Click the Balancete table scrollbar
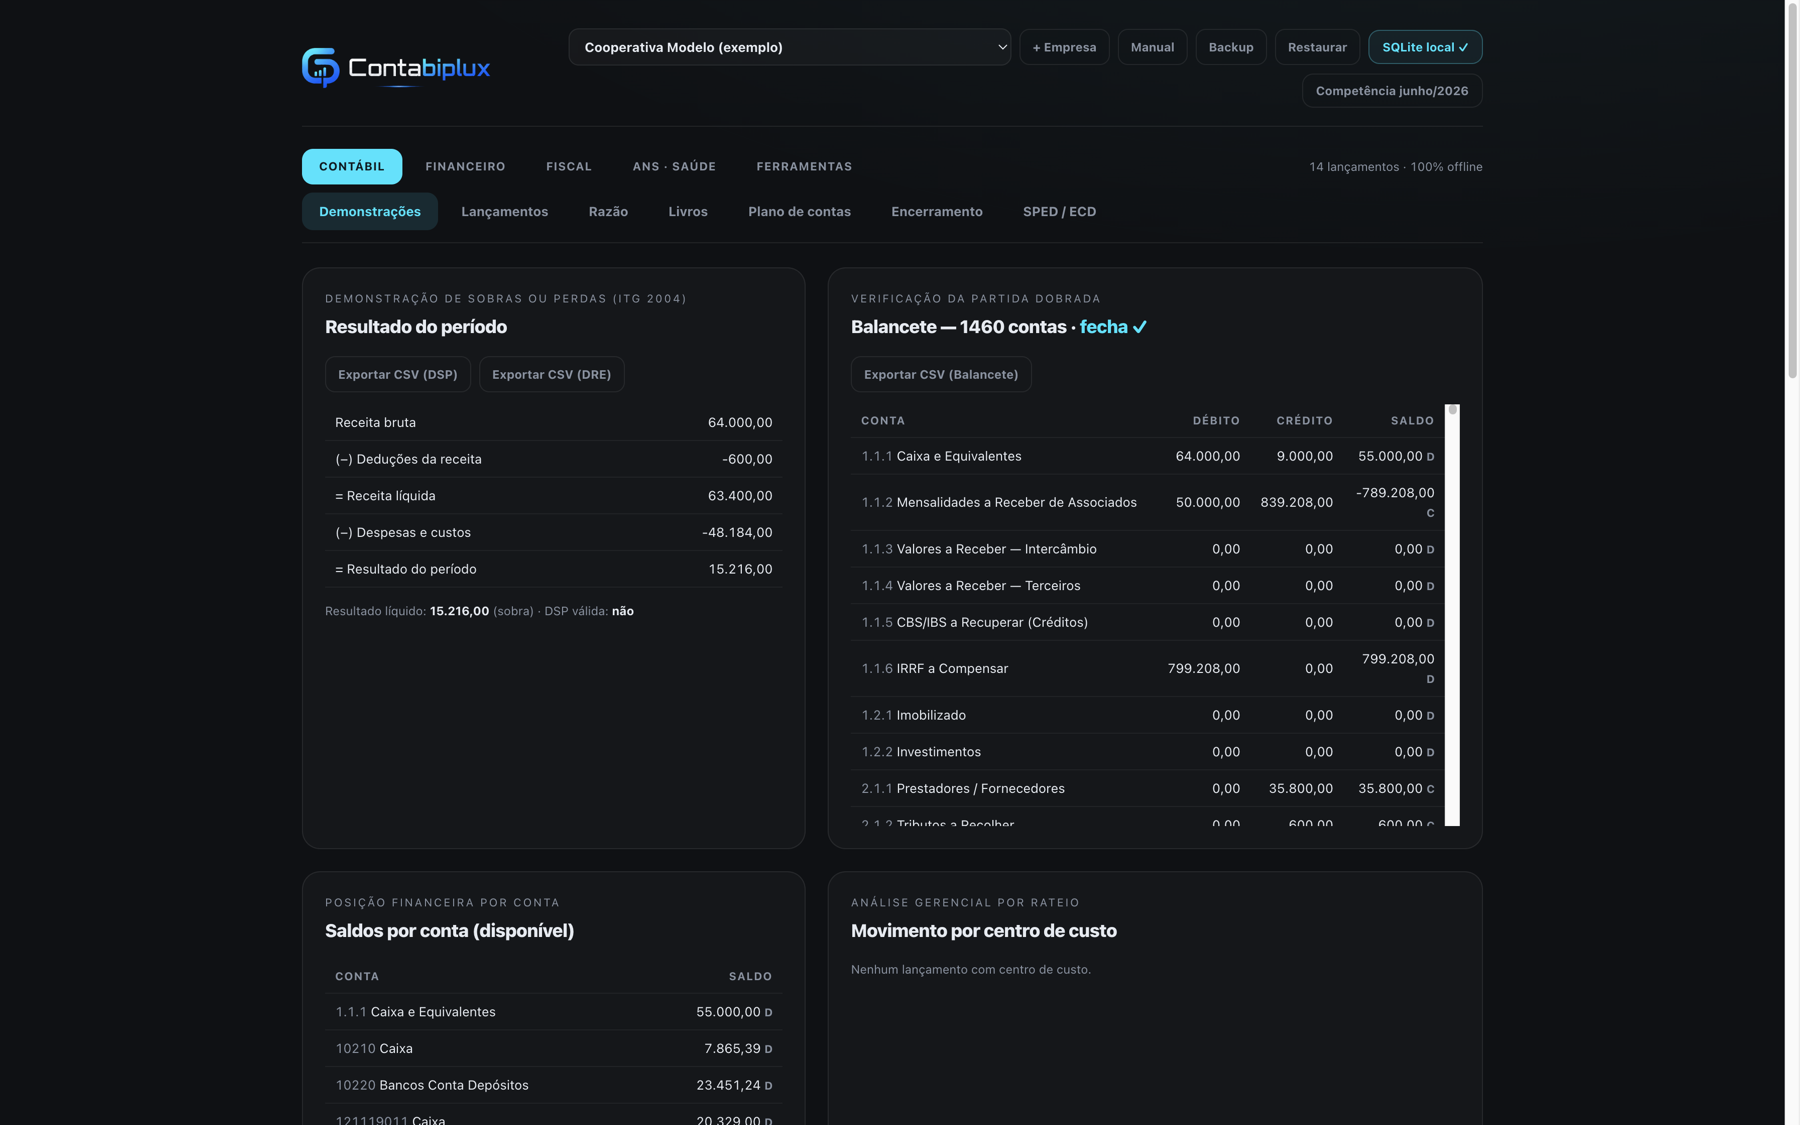Image resolution: width=1800 pixels, height=1125 pixels. tap(1452, 615)
